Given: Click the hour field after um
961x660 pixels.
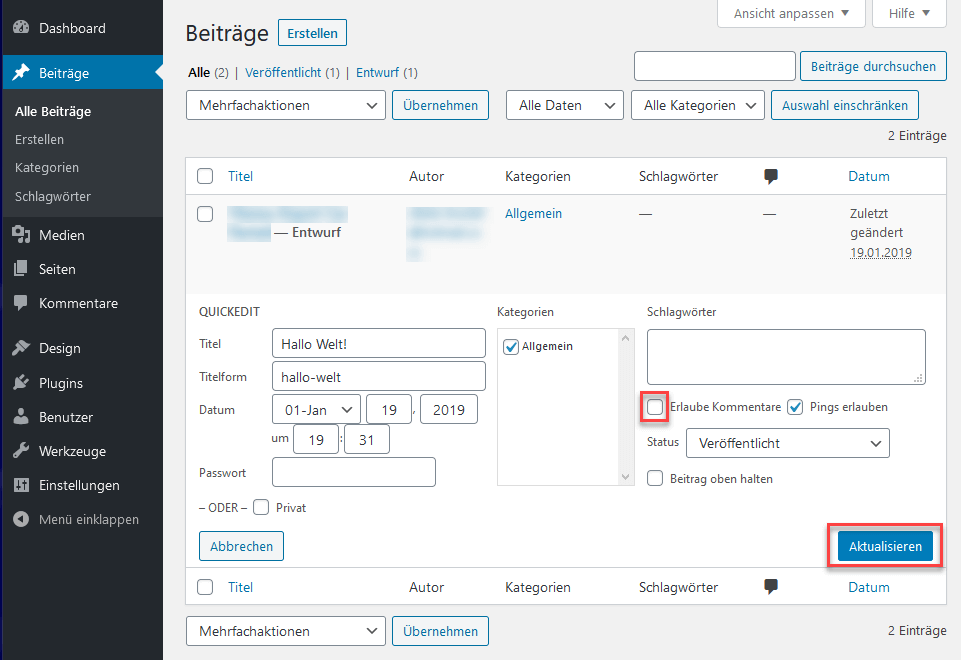Looking at the screenshot, I should (316, 439).
